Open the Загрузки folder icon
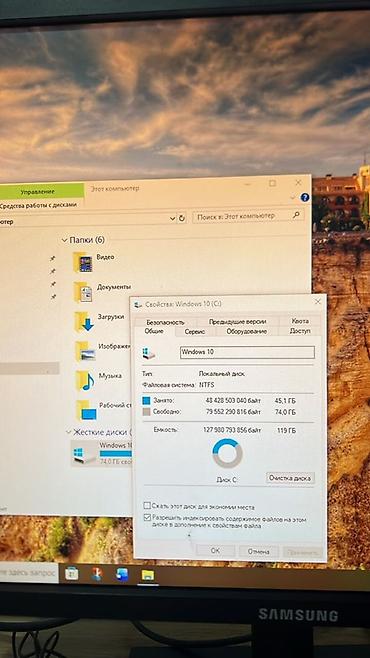The width and height of the screenshot is (370, 658). 84,322
